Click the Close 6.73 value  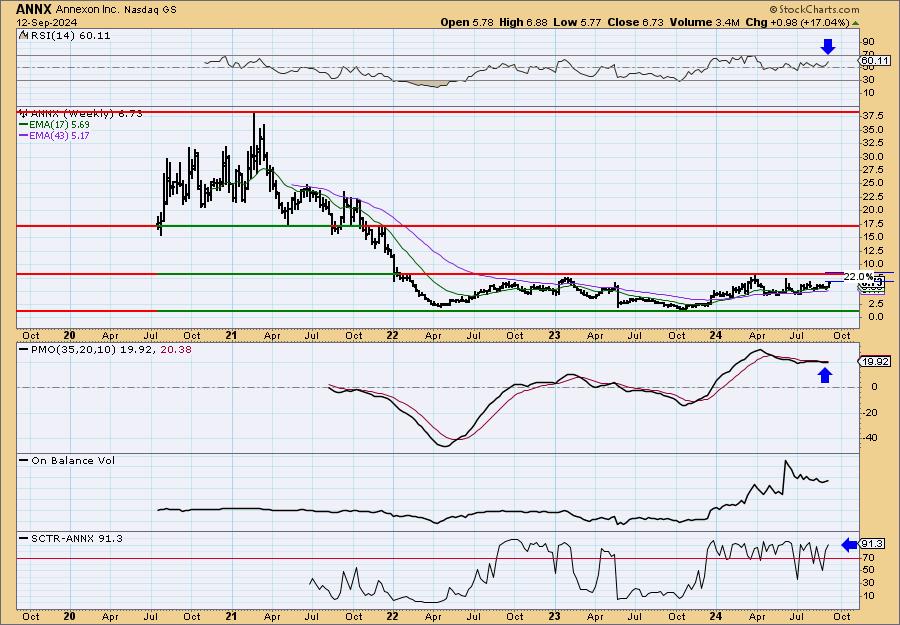635,22
